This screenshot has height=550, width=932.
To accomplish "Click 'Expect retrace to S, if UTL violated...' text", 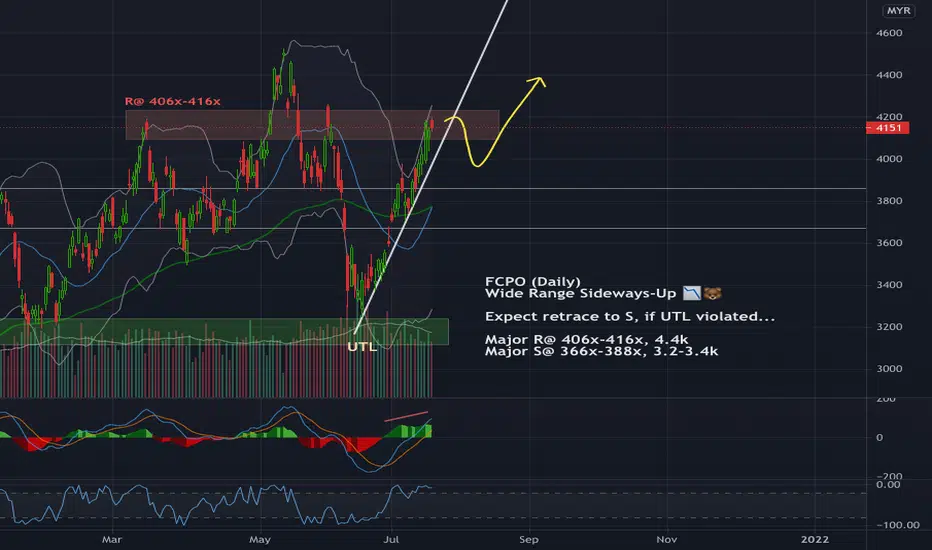I will [x=630, y=317].
